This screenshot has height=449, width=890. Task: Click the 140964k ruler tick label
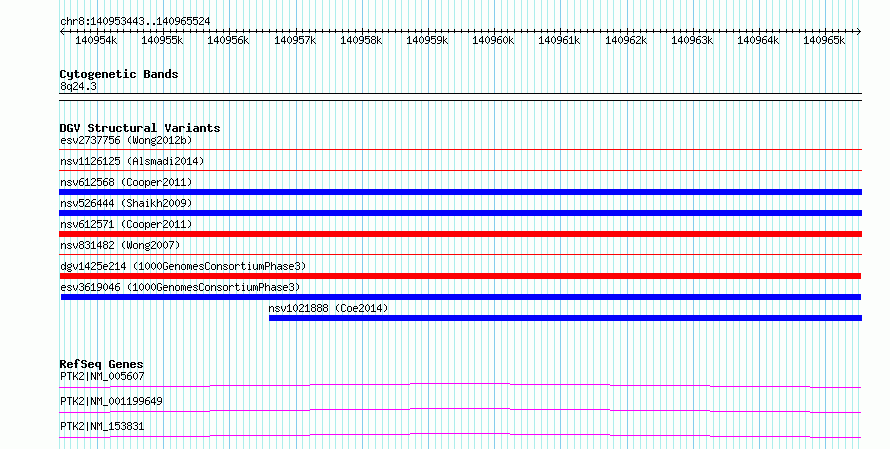[x=758, y=40]
